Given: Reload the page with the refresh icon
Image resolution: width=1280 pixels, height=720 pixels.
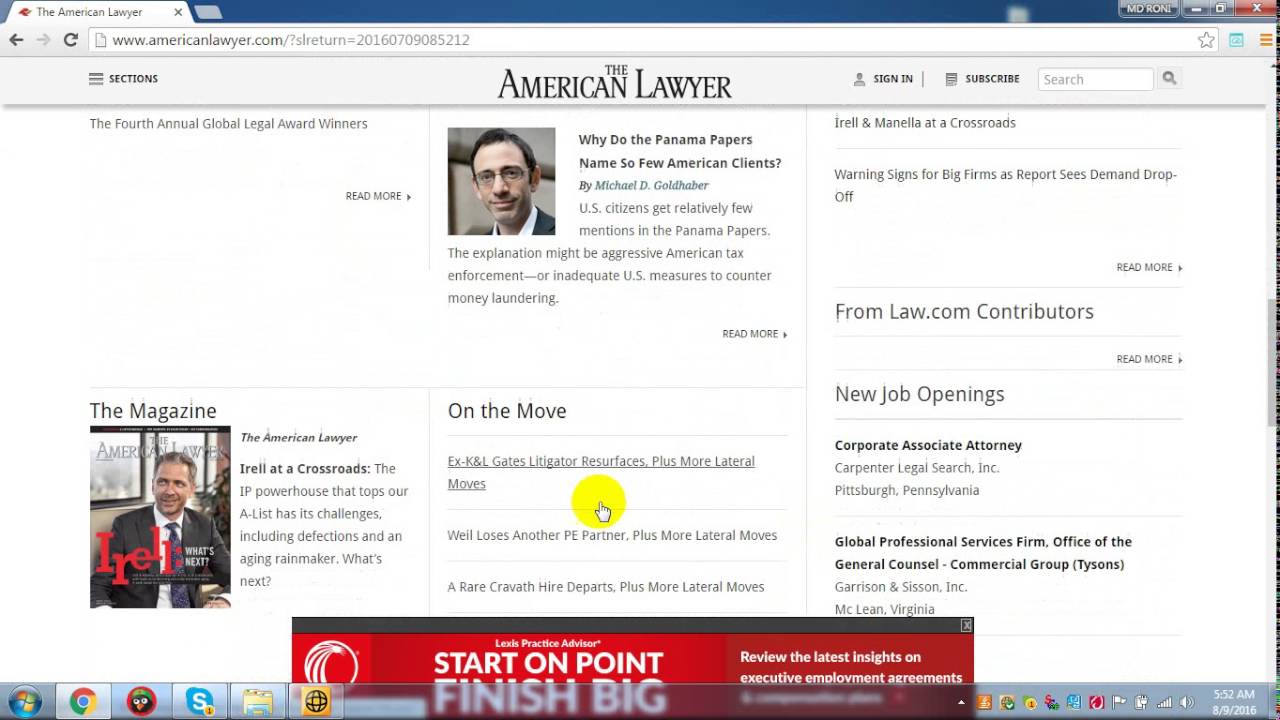Looking at the screenshot, I should click(70, 40).
